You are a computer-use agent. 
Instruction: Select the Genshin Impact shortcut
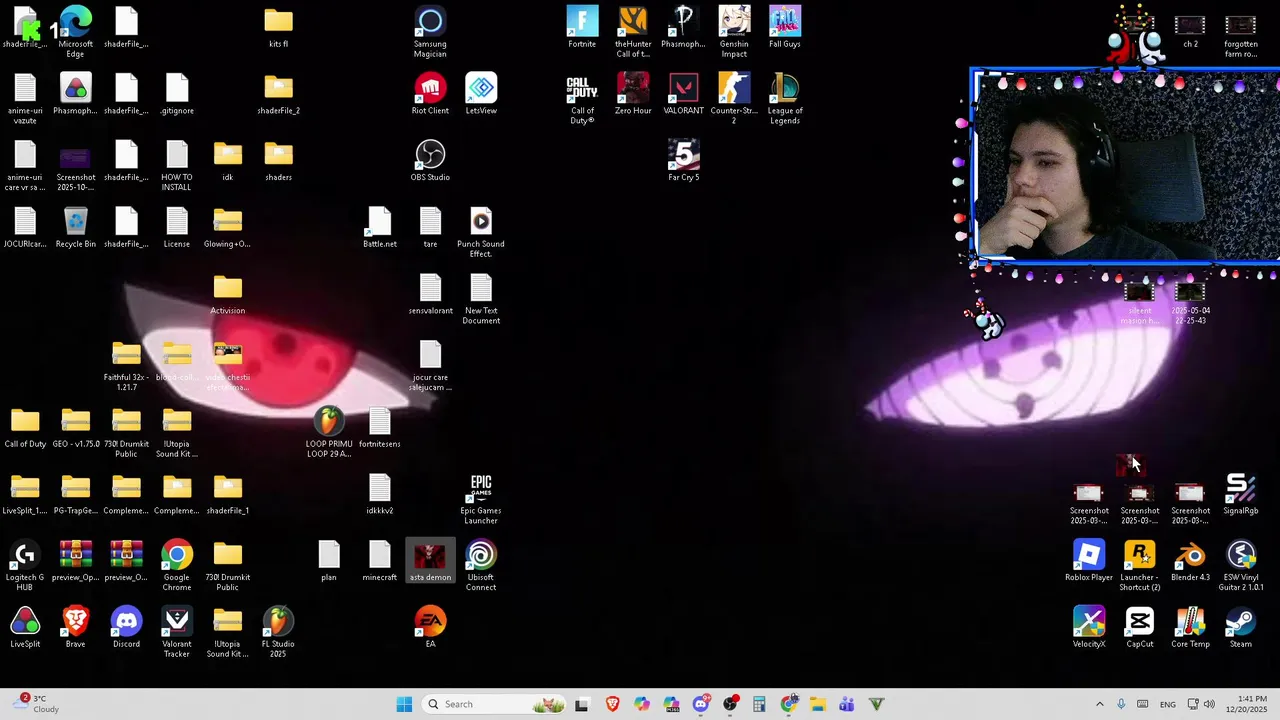point(734,31)
